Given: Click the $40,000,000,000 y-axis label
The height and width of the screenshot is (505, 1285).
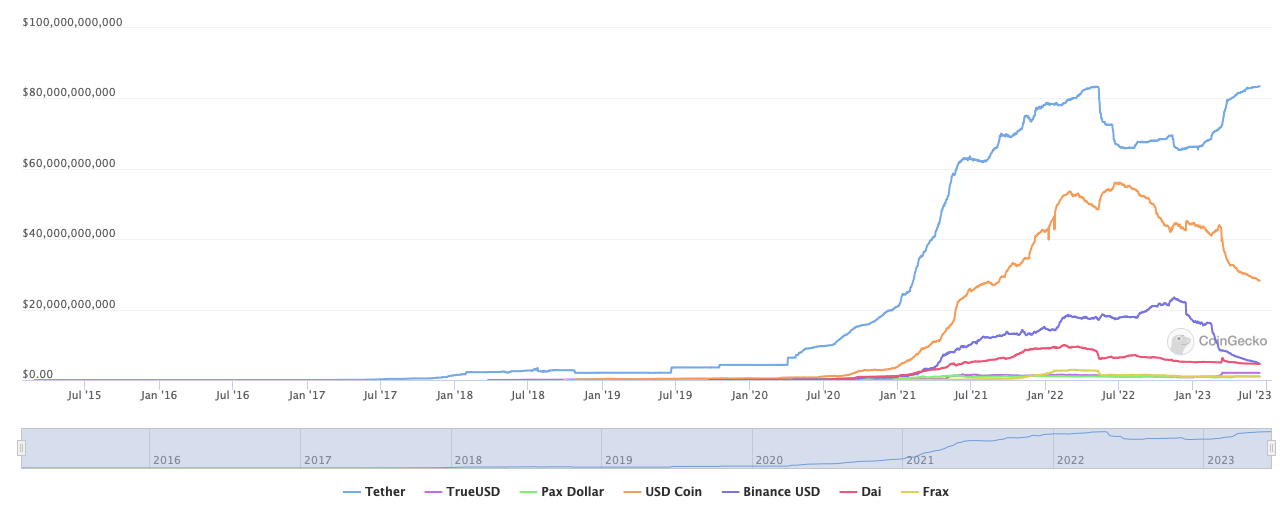Looking at the screenshot, I should [x=69, y=233].
